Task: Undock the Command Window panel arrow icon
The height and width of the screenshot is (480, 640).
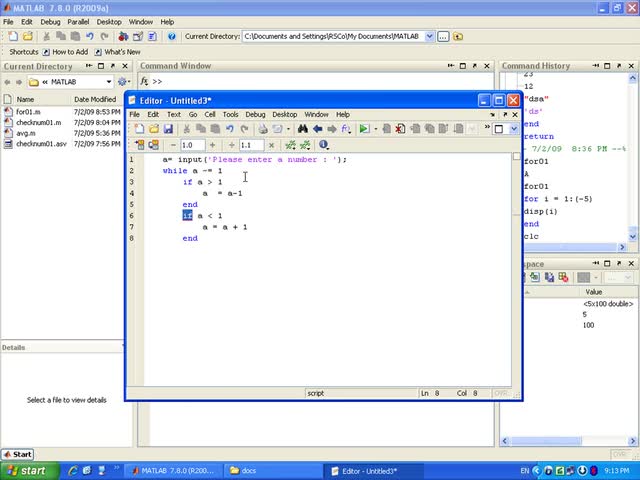Action: pos(474,66)
